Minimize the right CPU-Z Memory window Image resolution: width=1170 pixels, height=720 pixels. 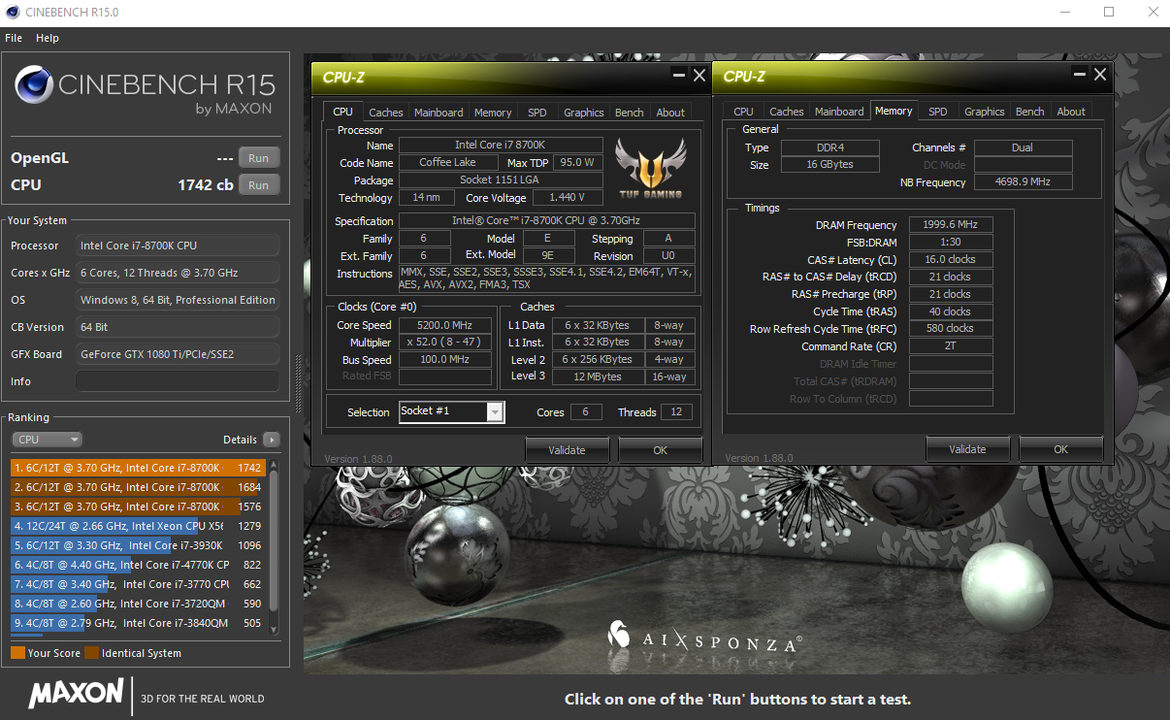[x=1079, y=74]
